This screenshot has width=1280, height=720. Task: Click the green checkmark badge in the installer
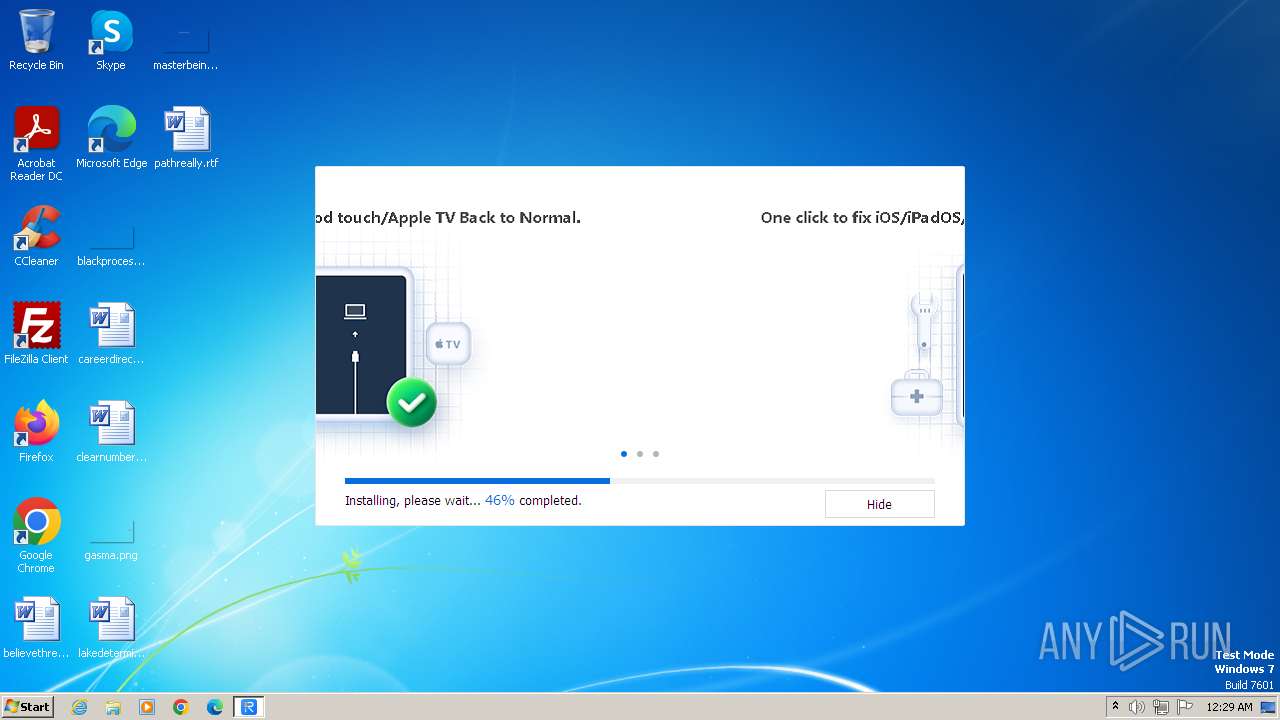(411, 402)
